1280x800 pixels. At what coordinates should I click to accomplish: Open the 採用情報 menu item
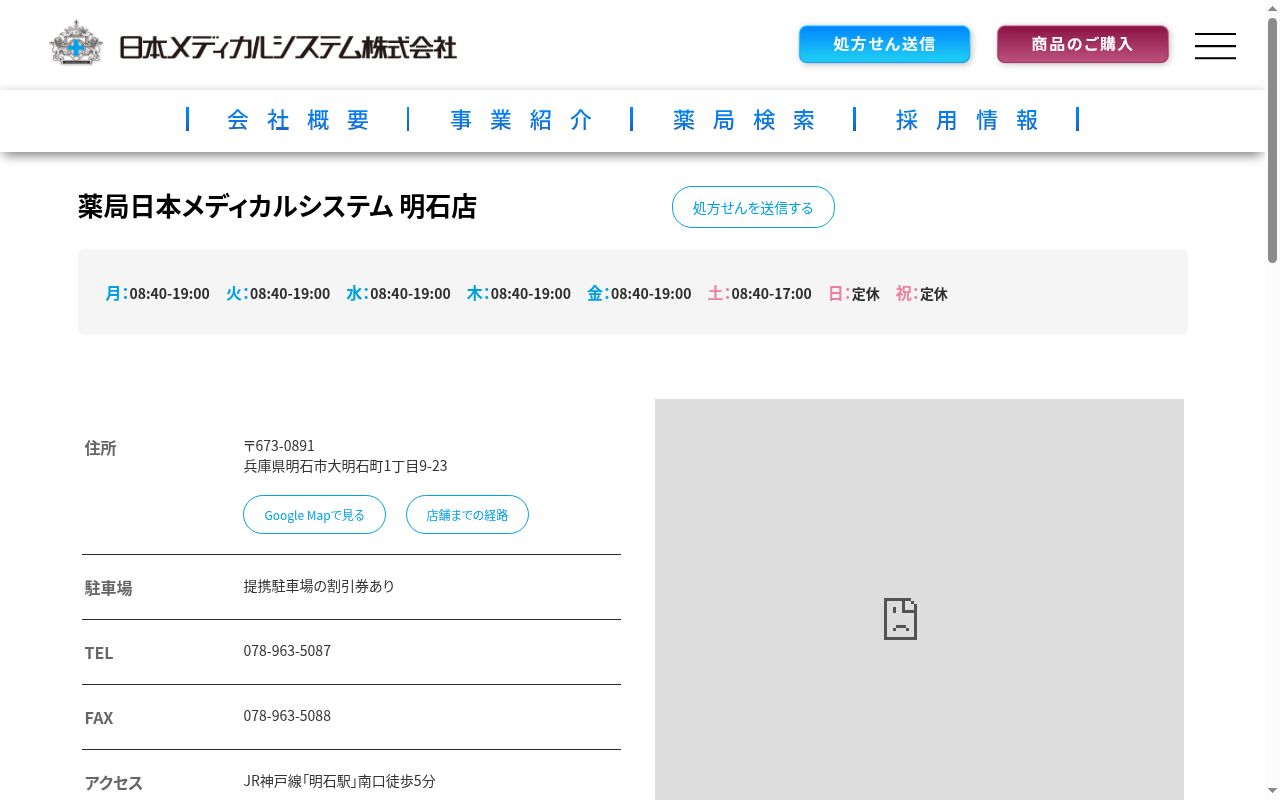click(x=968, y=120)
